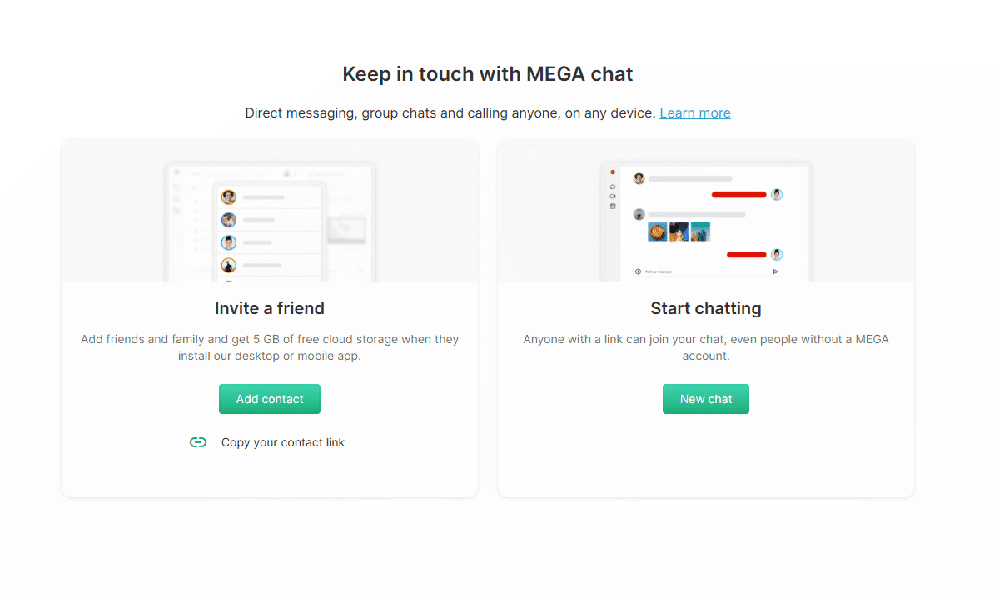Select the fourth contact avatar in invite illustration
This screenshot has width=1000, height=600.
point(229,265)
